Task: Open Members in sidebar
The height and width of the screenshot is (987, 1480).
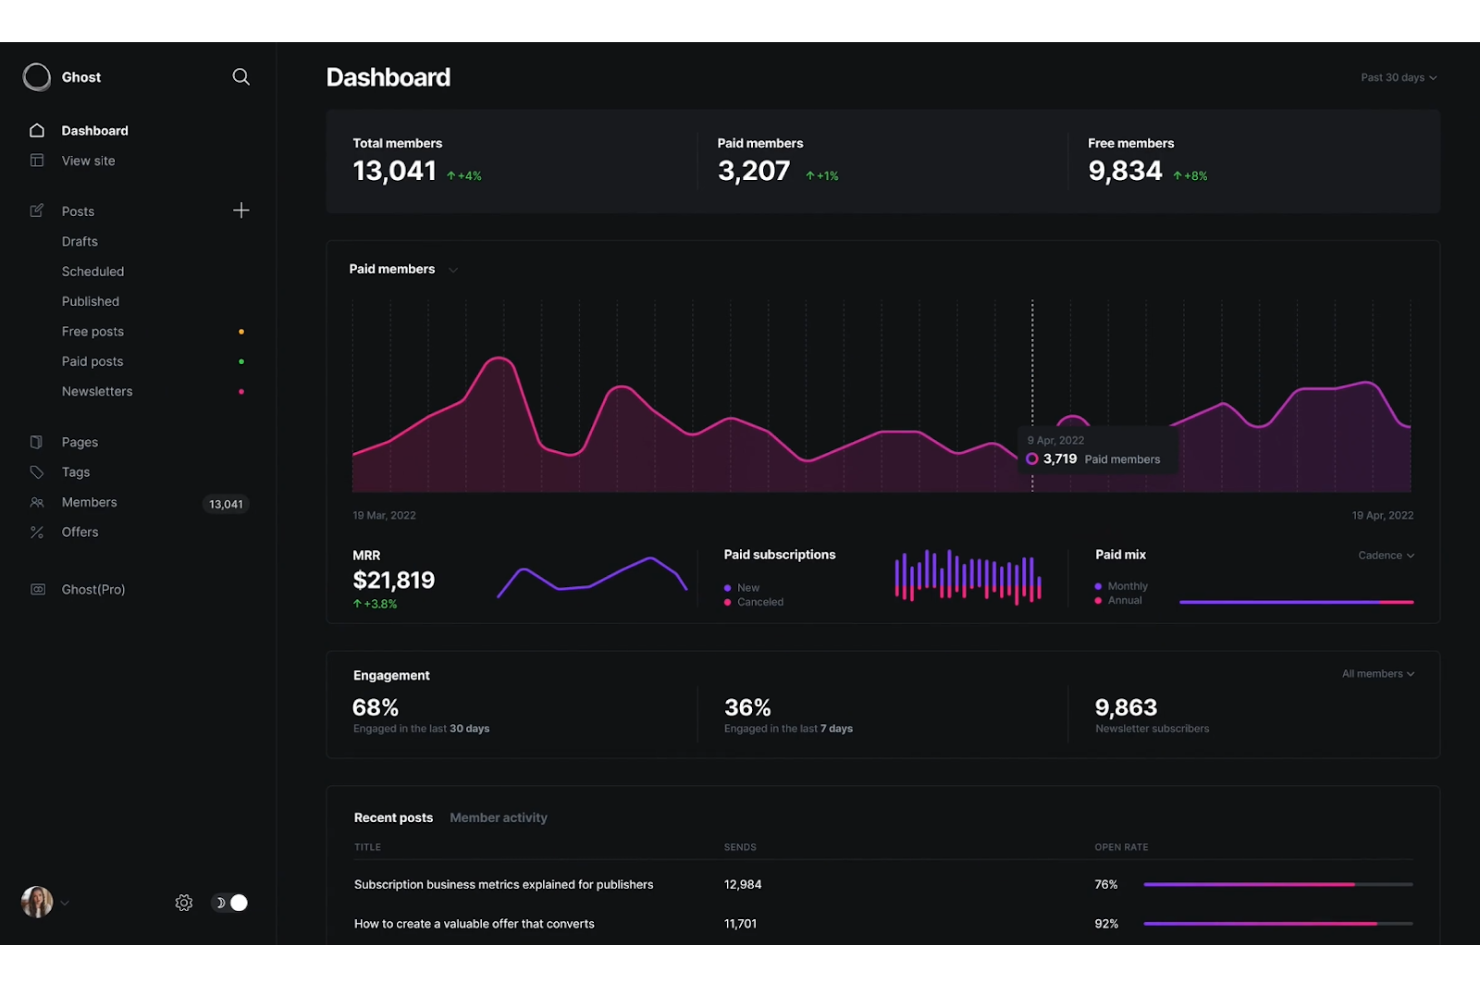Action: click(89, 502)
